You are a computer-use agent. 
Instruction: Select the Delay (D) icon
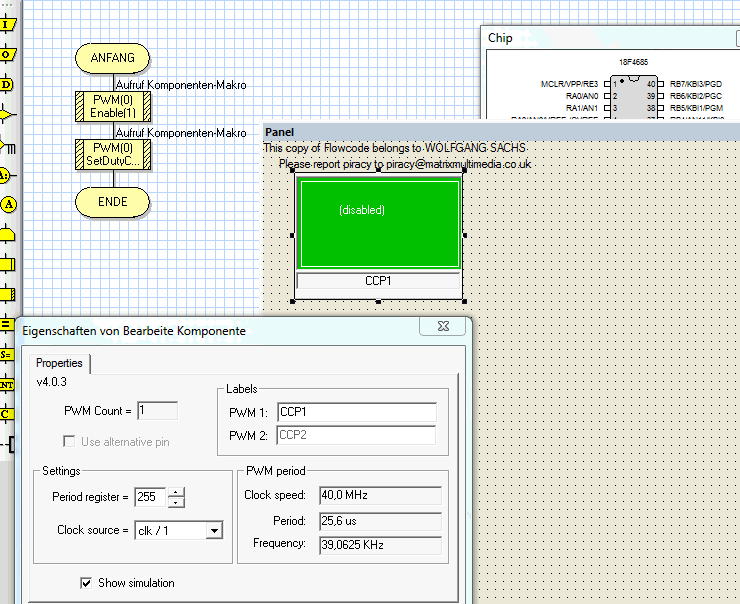(6, 85)
